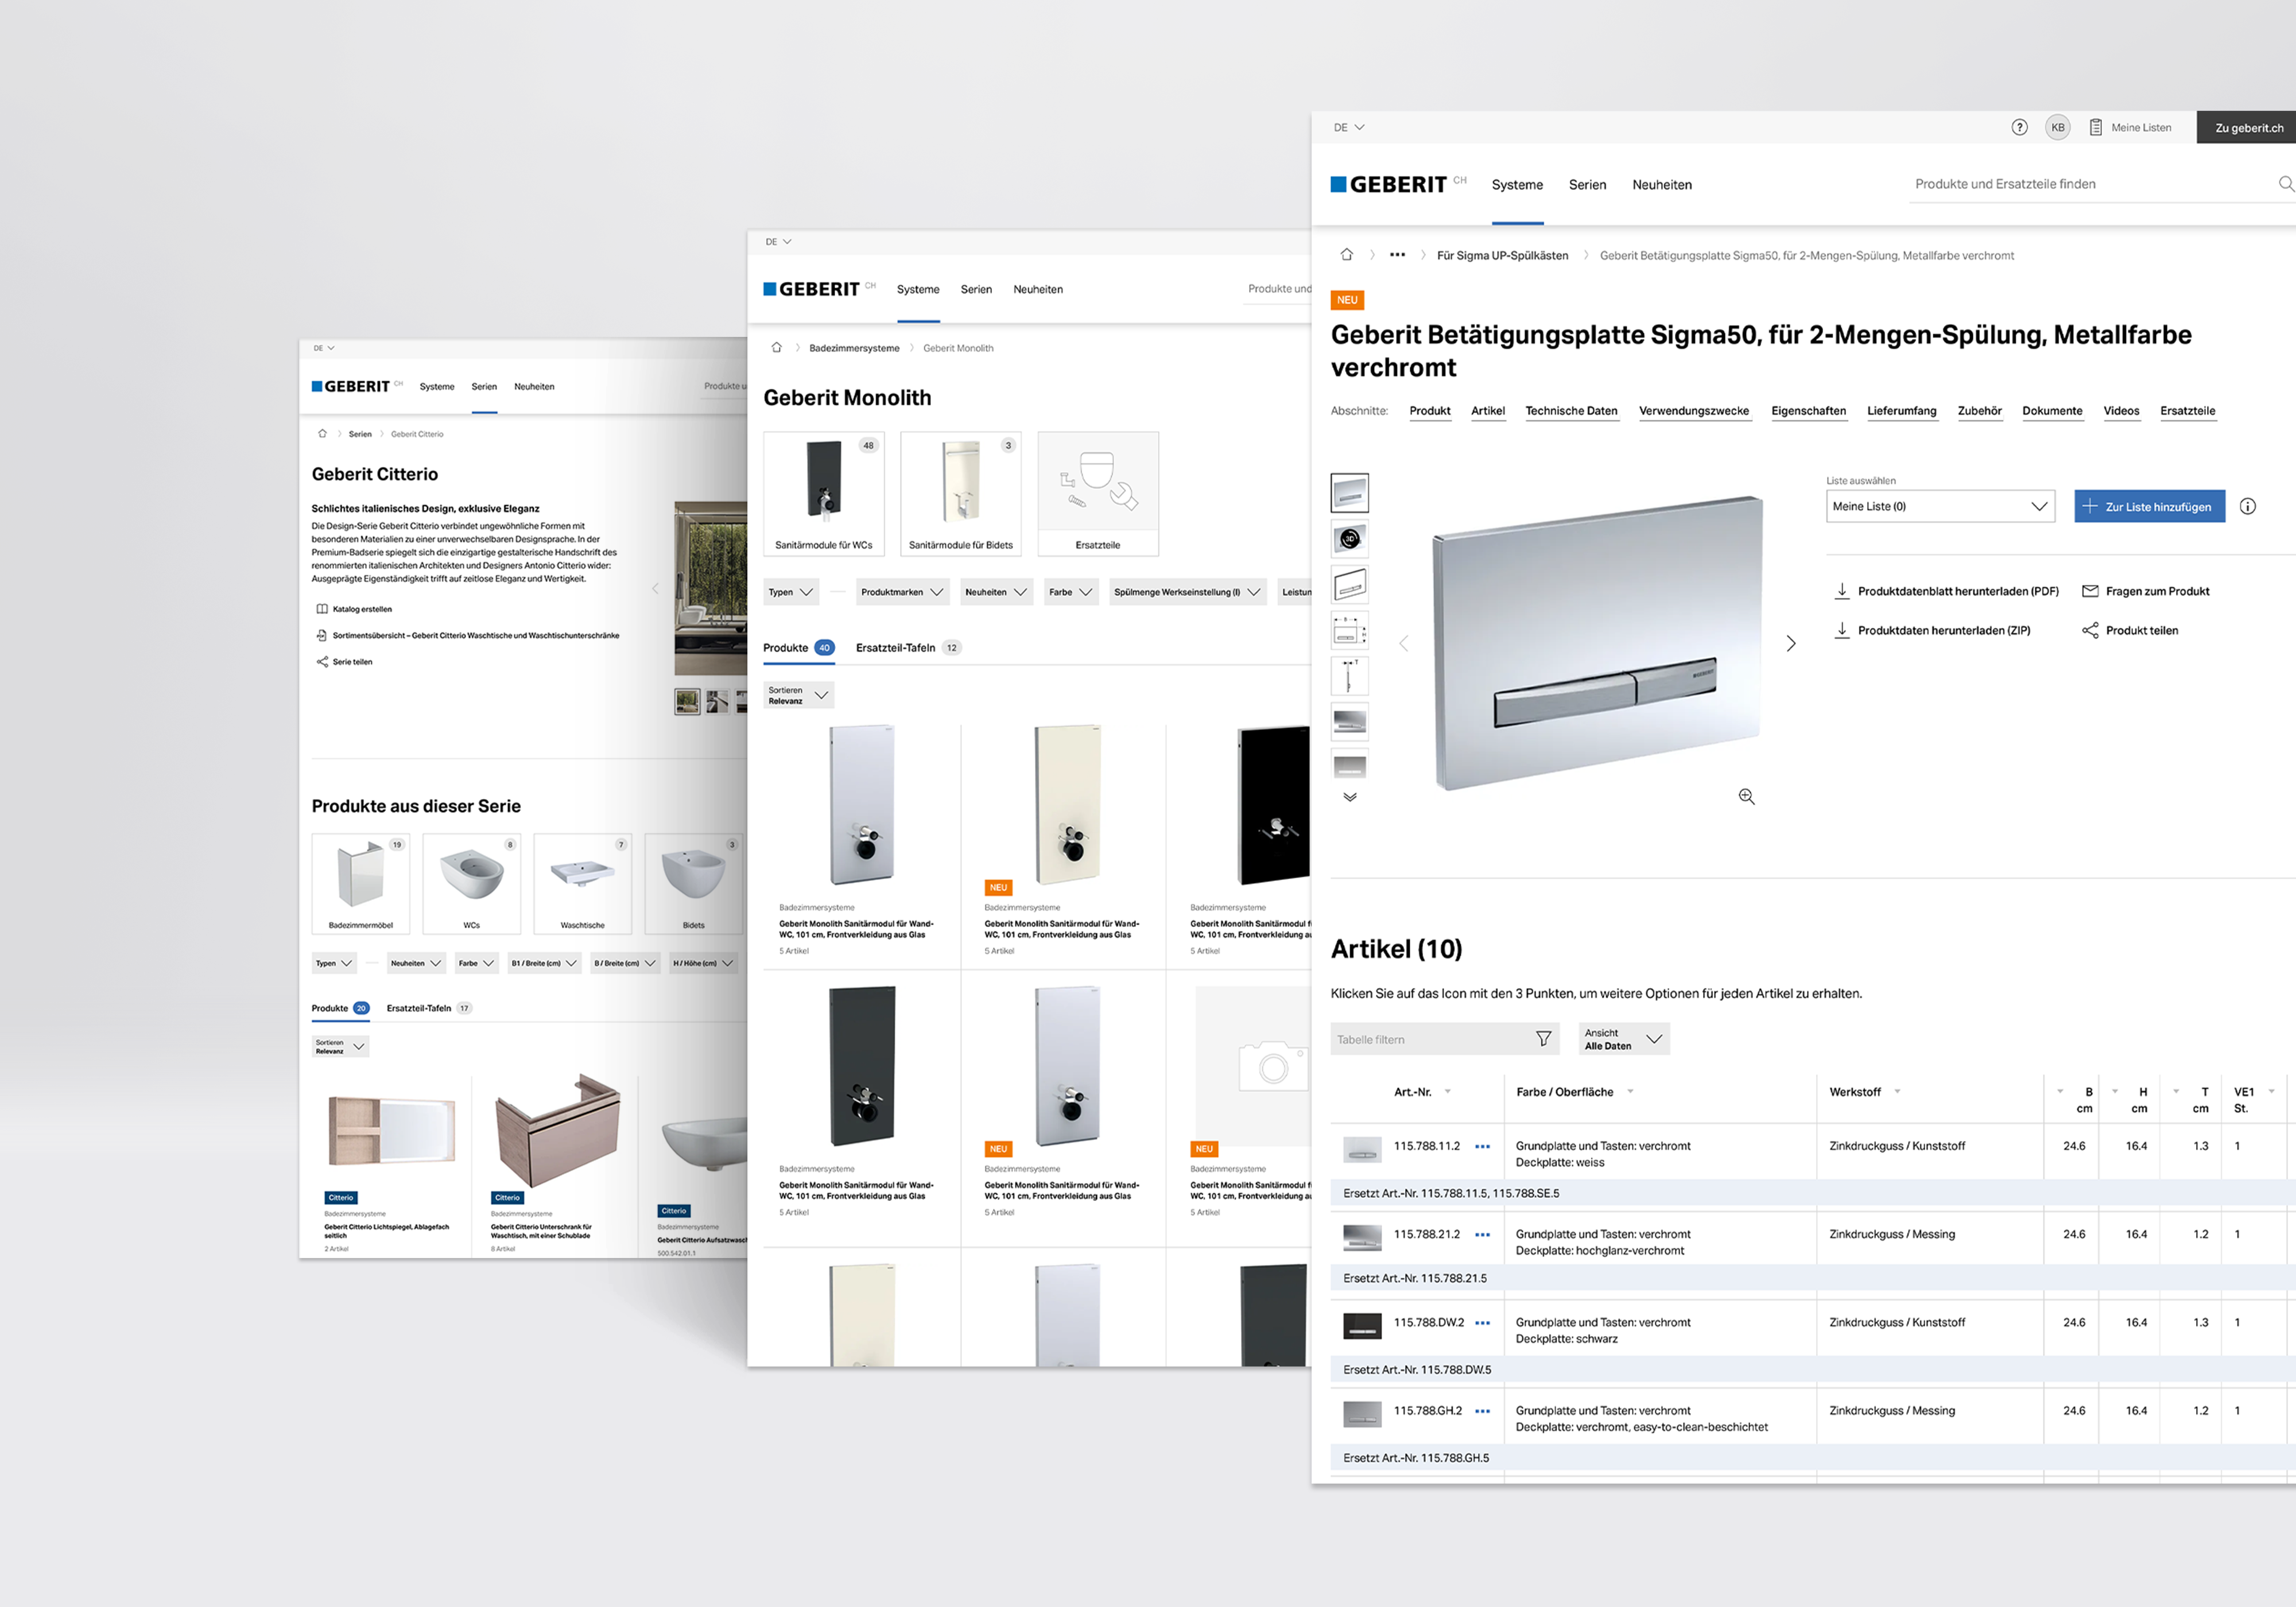The height and width of the screenshot is (1607, 2296).
Task: Open Meine Listen clipboard icon
Action: pyautogui.click(x=2095, y=127)
